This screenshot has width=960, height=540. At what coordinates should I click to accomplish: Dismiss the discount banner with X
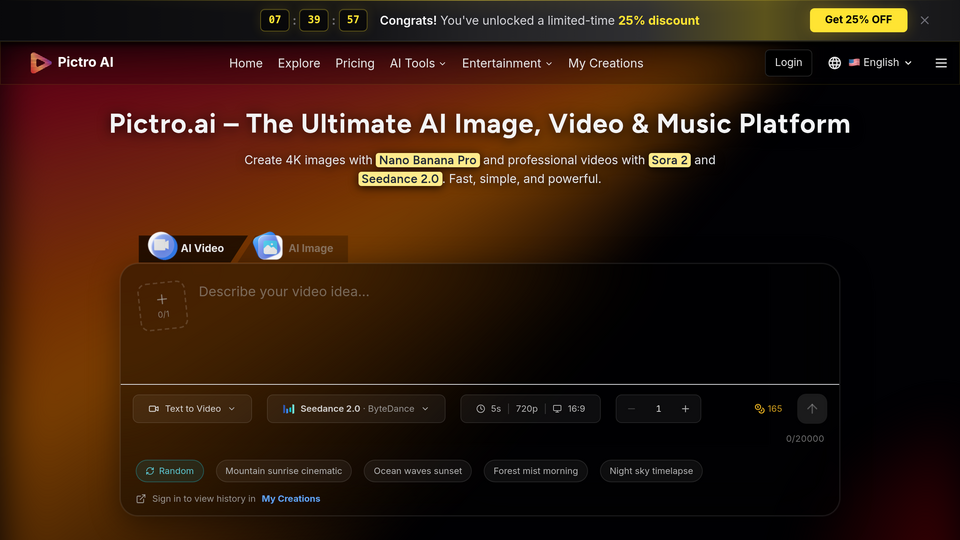coord(924,20)
